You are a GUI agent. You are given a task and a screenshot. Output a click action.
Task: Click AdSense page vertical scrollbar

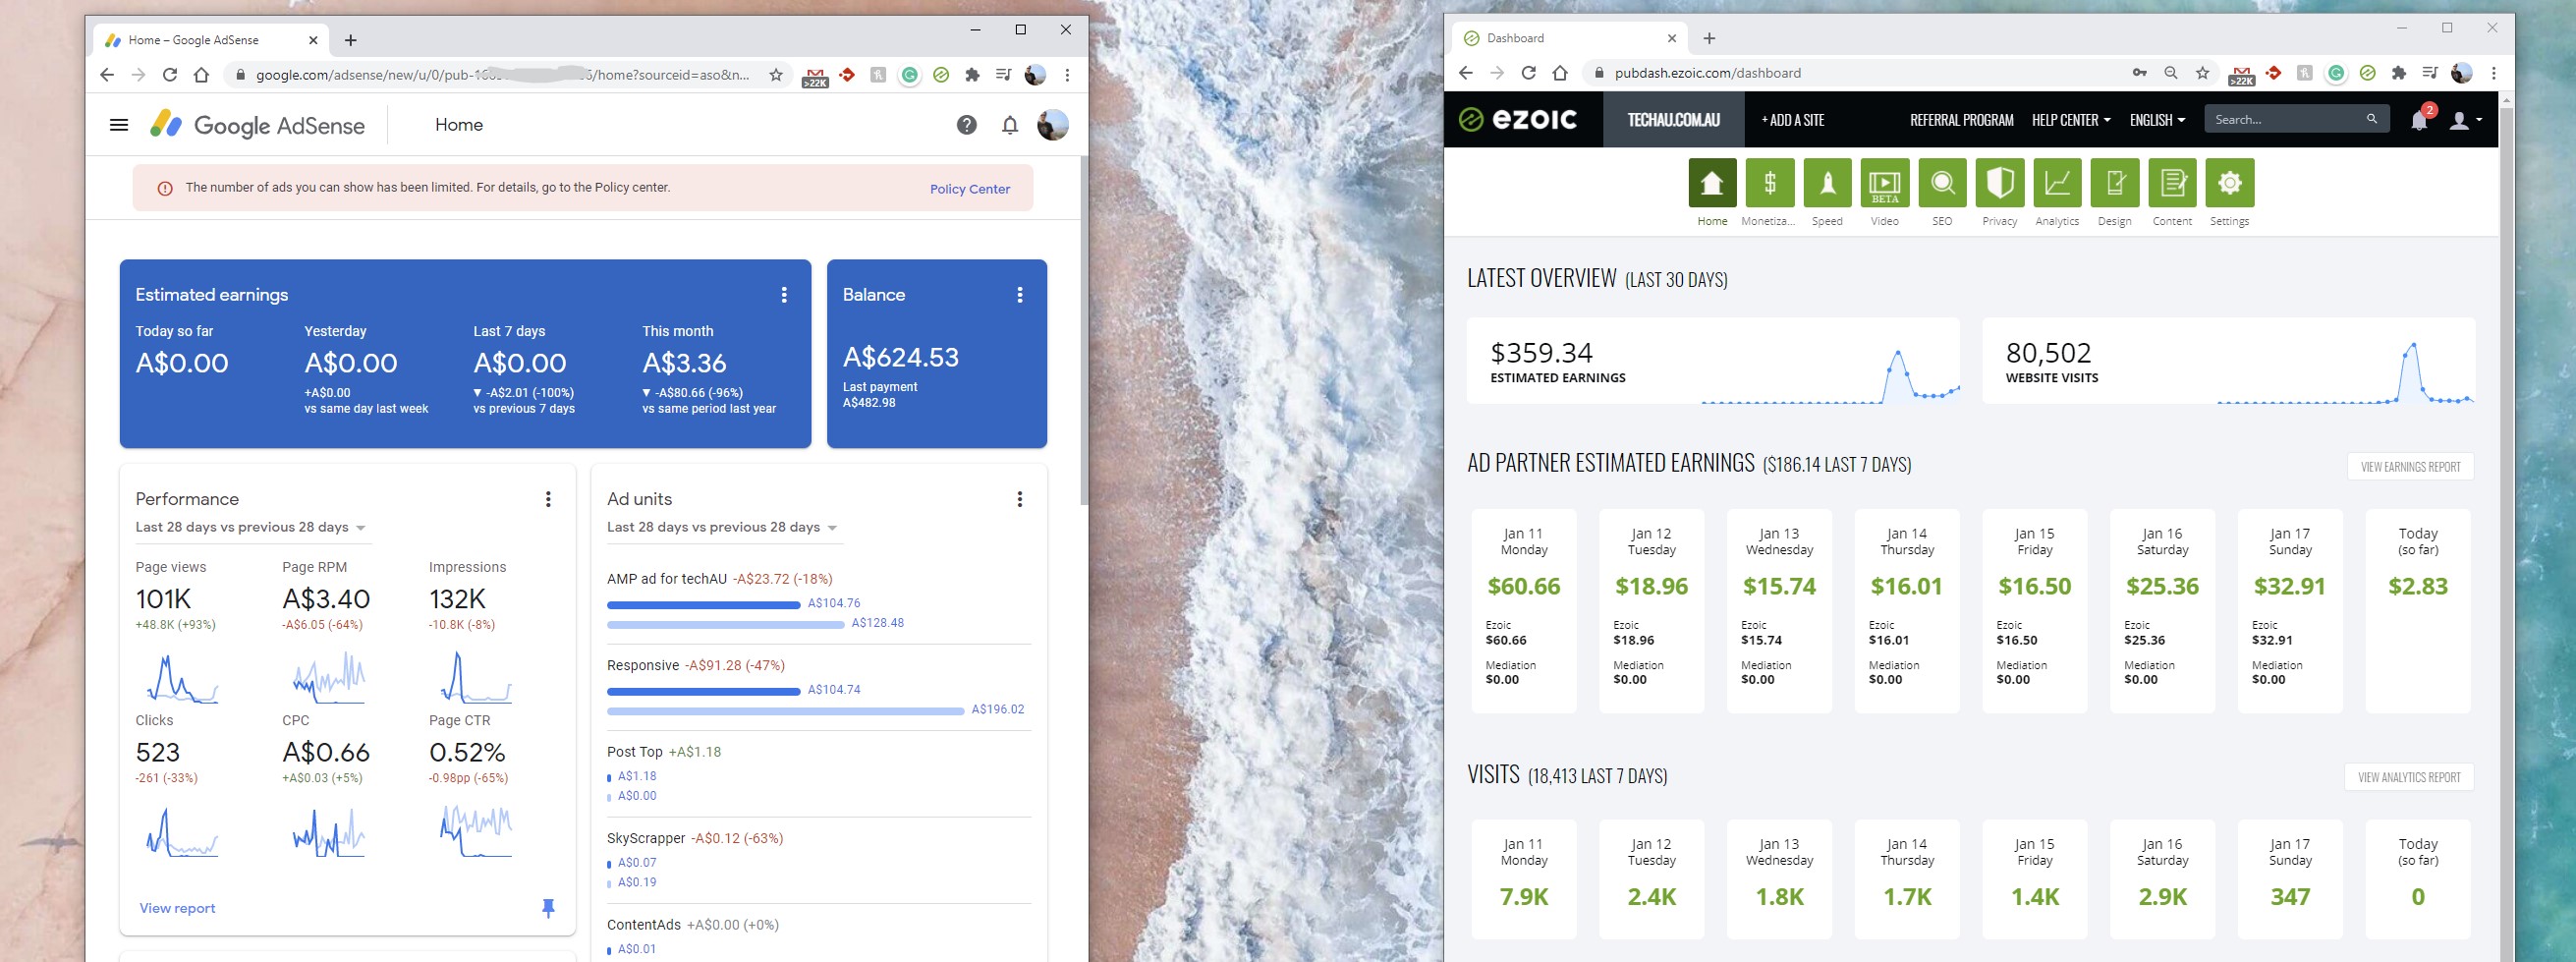click(1083, 330)
